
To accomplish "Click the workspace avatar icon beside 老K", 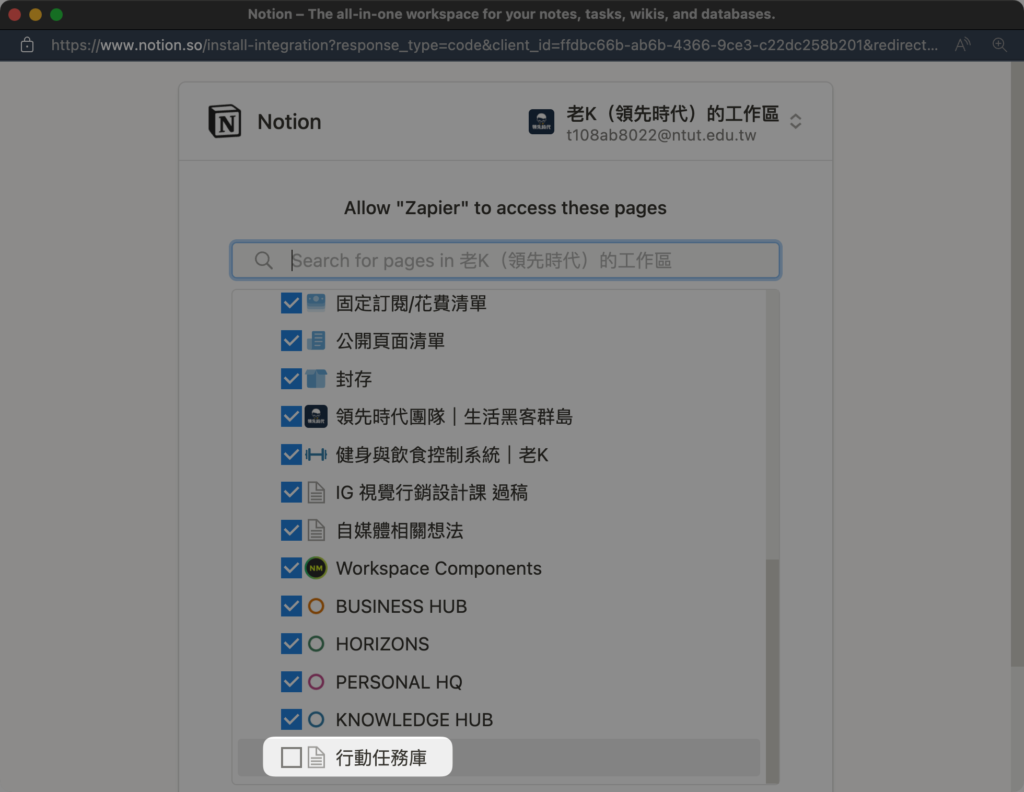I will (x=541, y=122).
